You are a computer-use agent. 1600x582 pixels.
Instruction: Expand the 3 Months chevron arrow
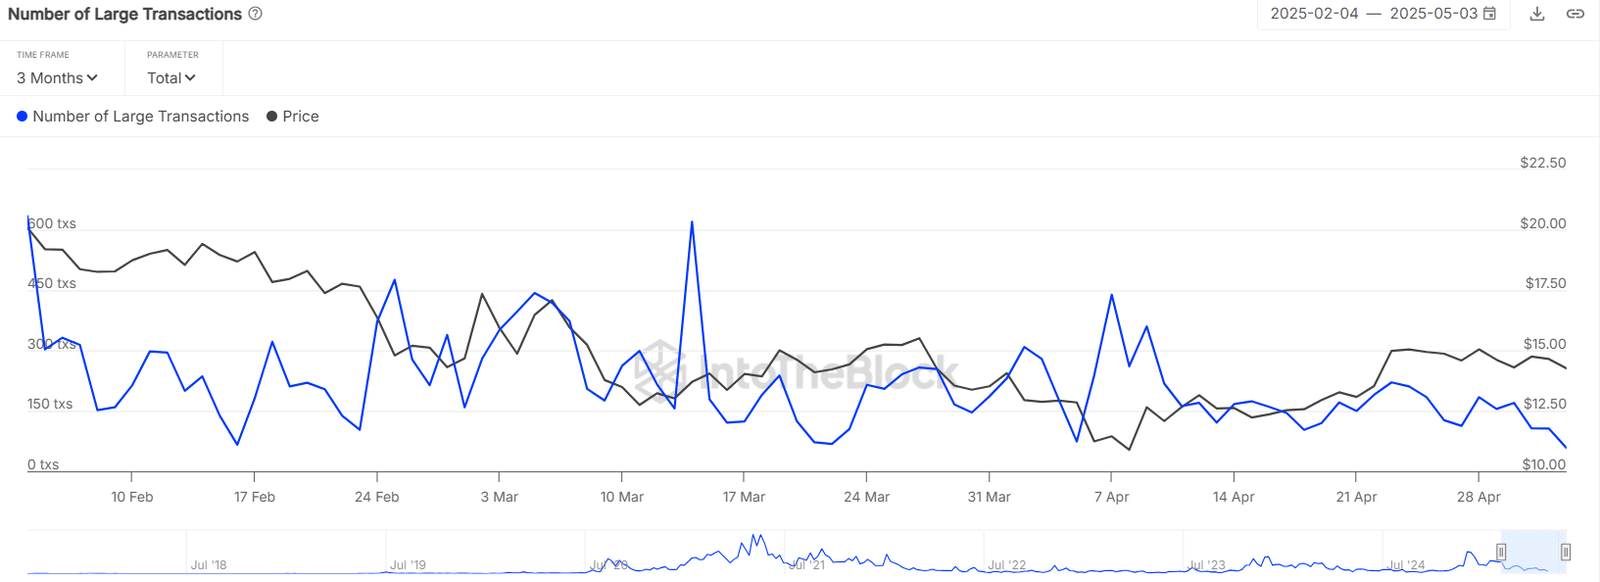pyautogui.click(x=92, y=78)
